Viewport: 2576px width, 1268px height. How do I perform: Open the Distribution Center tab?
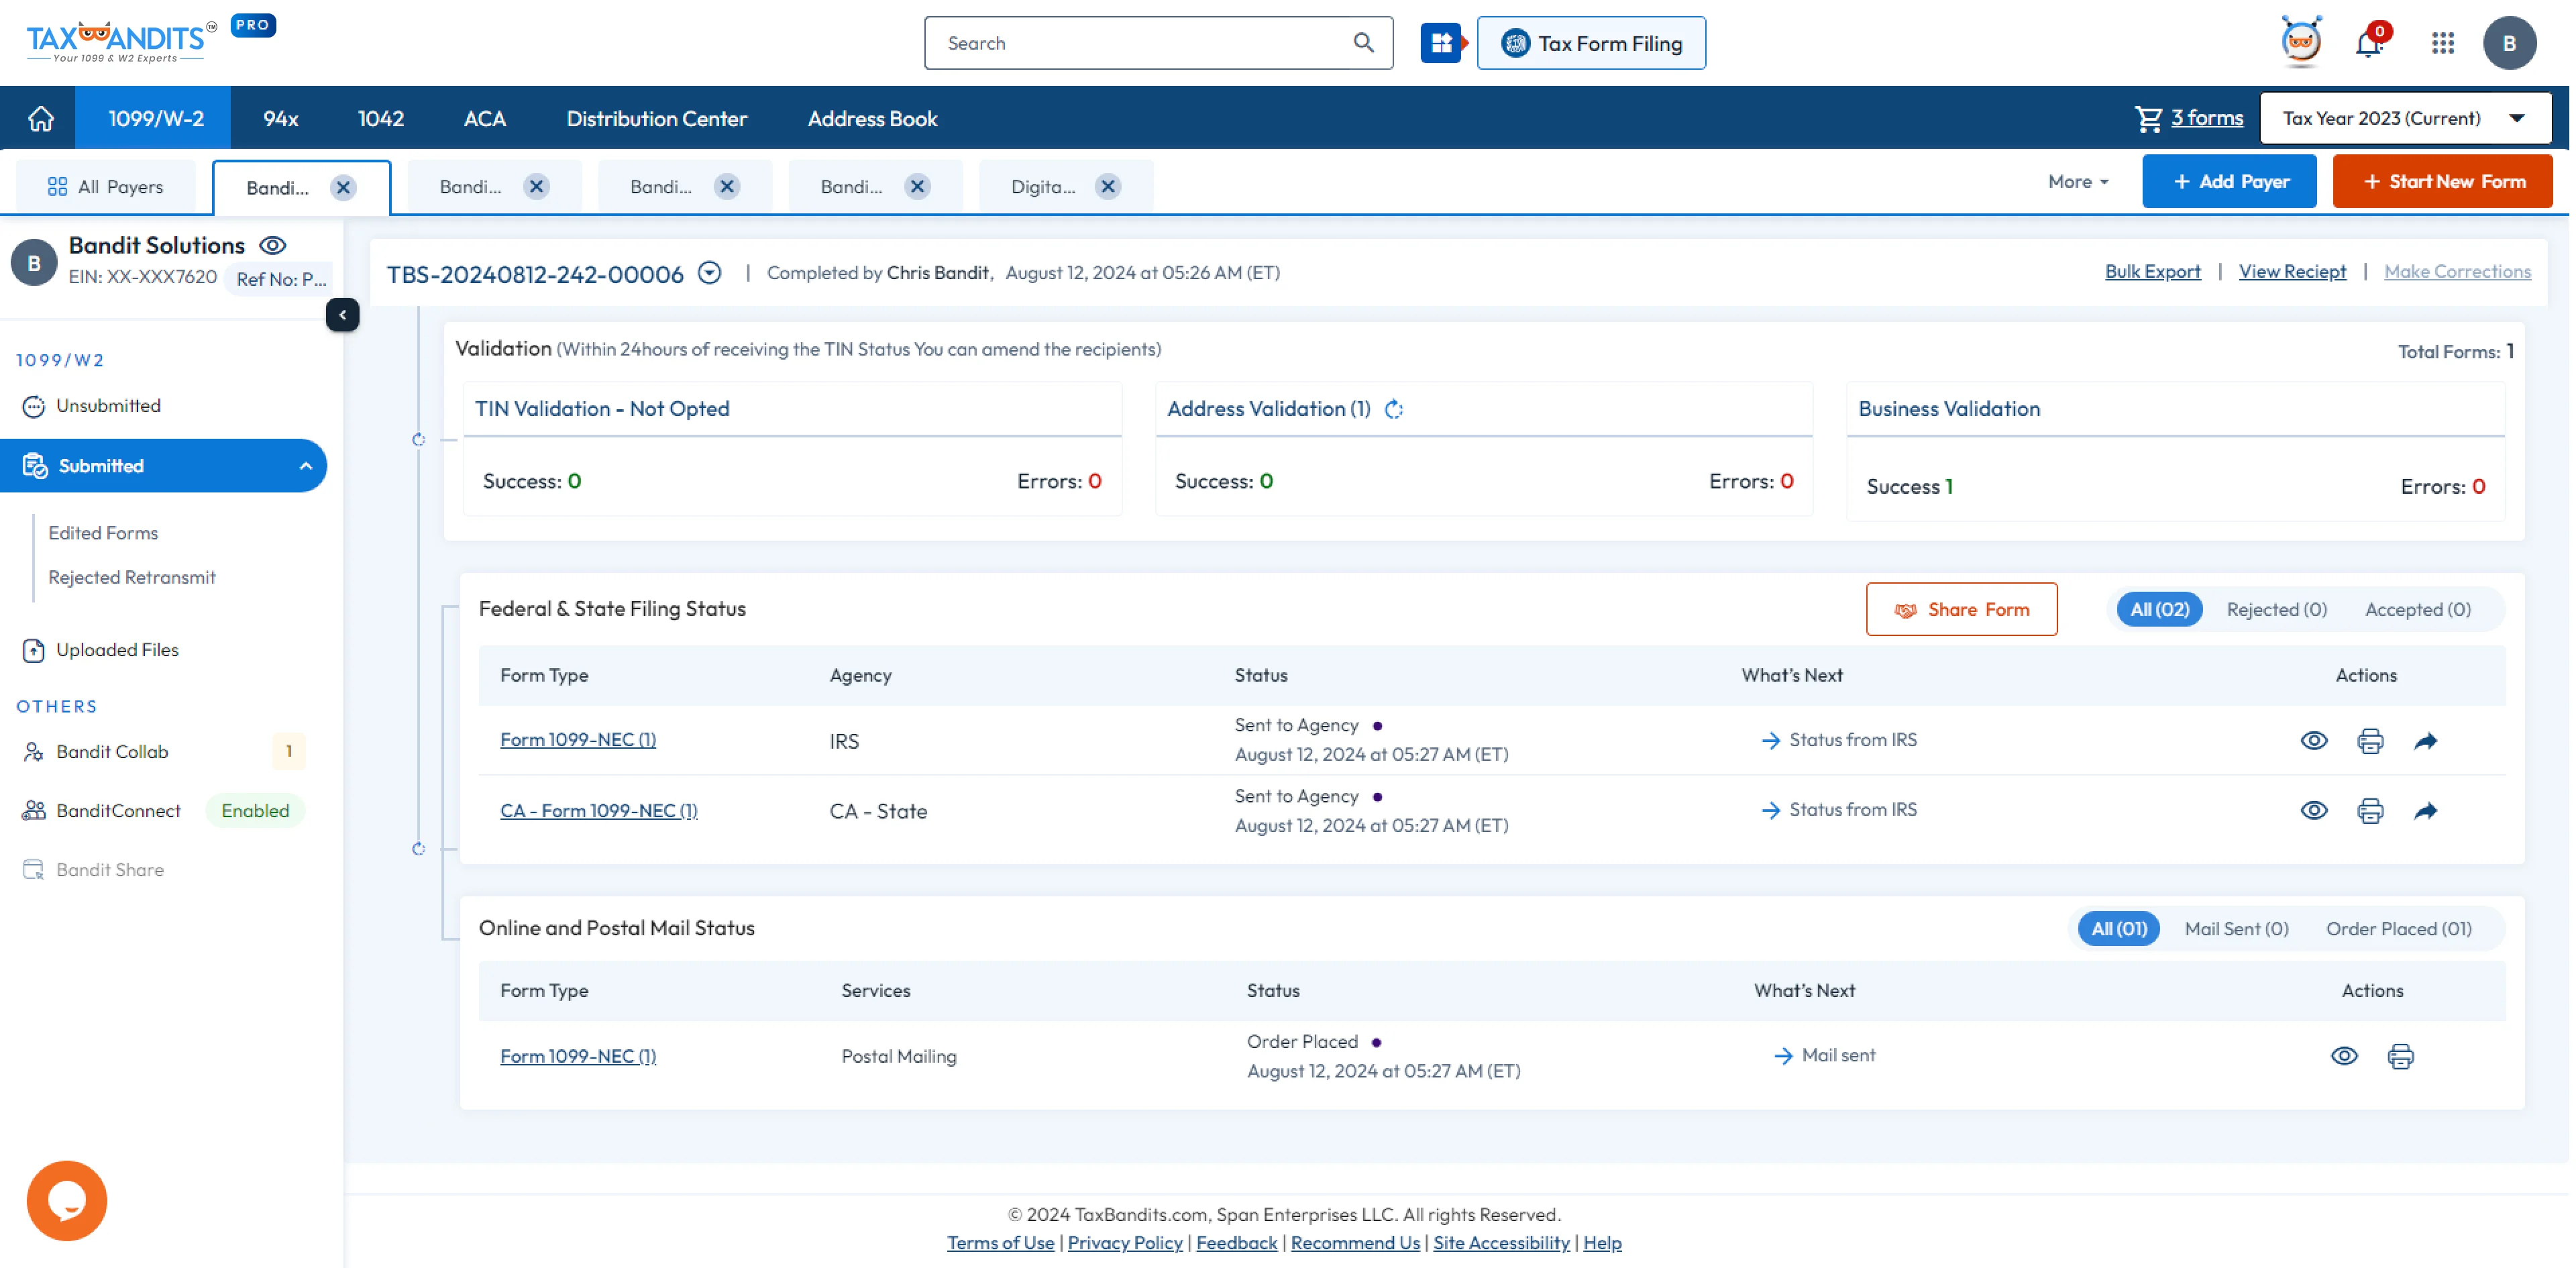[x=656, y=118]
